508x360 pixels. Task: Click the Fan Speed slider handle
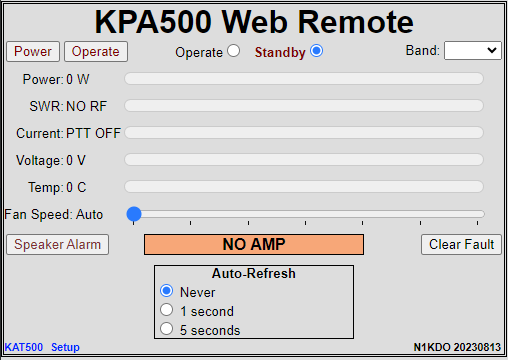coord(134,214)
